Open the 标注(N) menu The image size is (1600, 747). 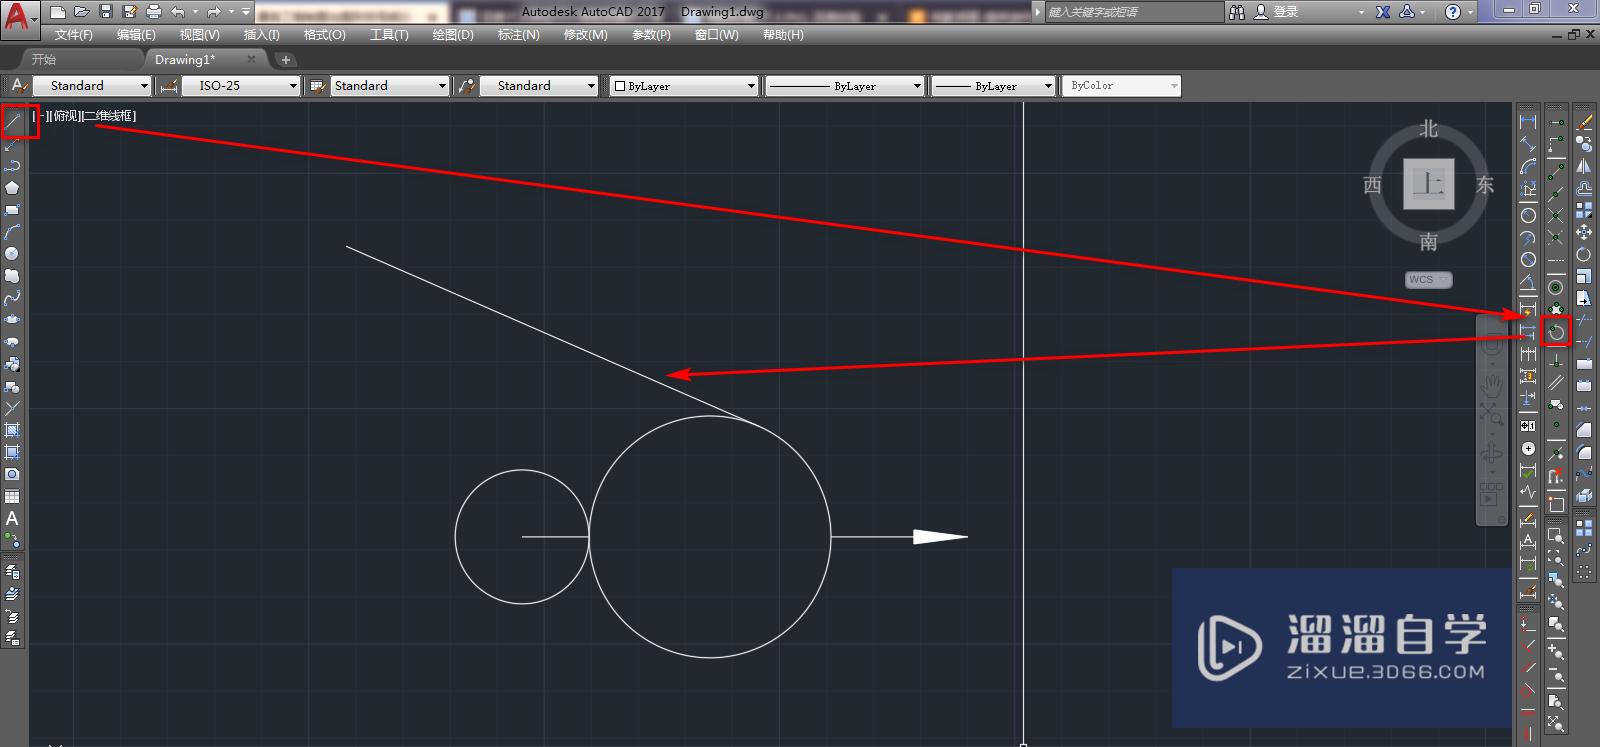click(x=518, y=34)
